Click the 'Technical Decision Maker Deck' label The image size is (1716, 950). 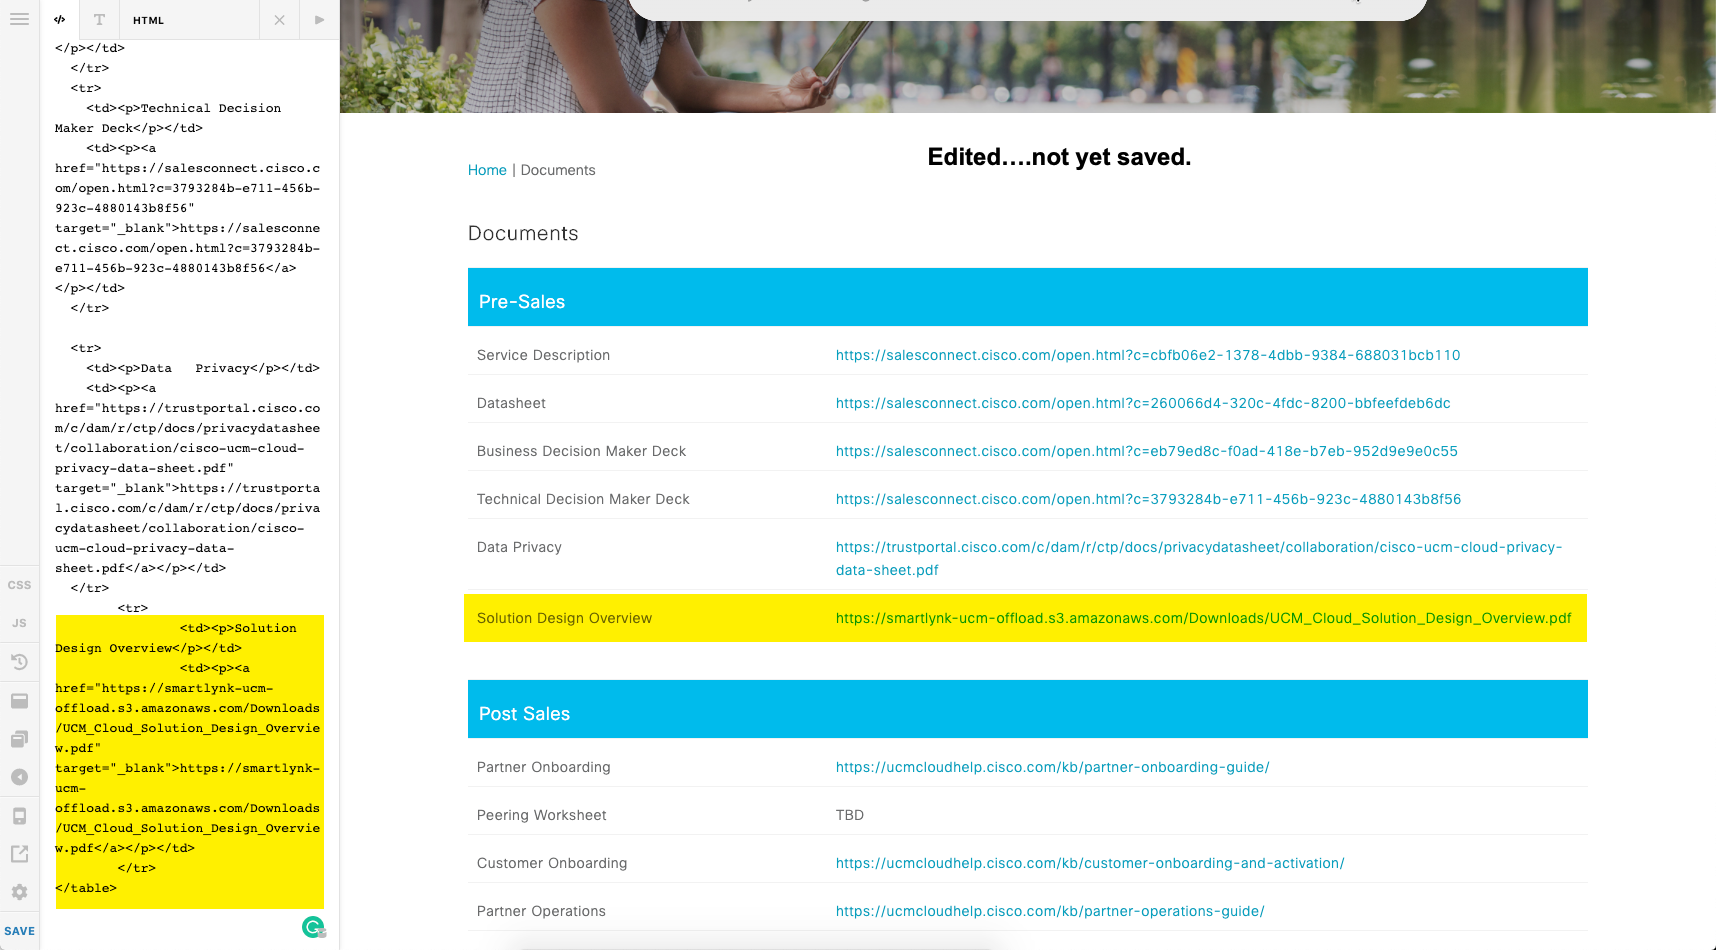583,499
